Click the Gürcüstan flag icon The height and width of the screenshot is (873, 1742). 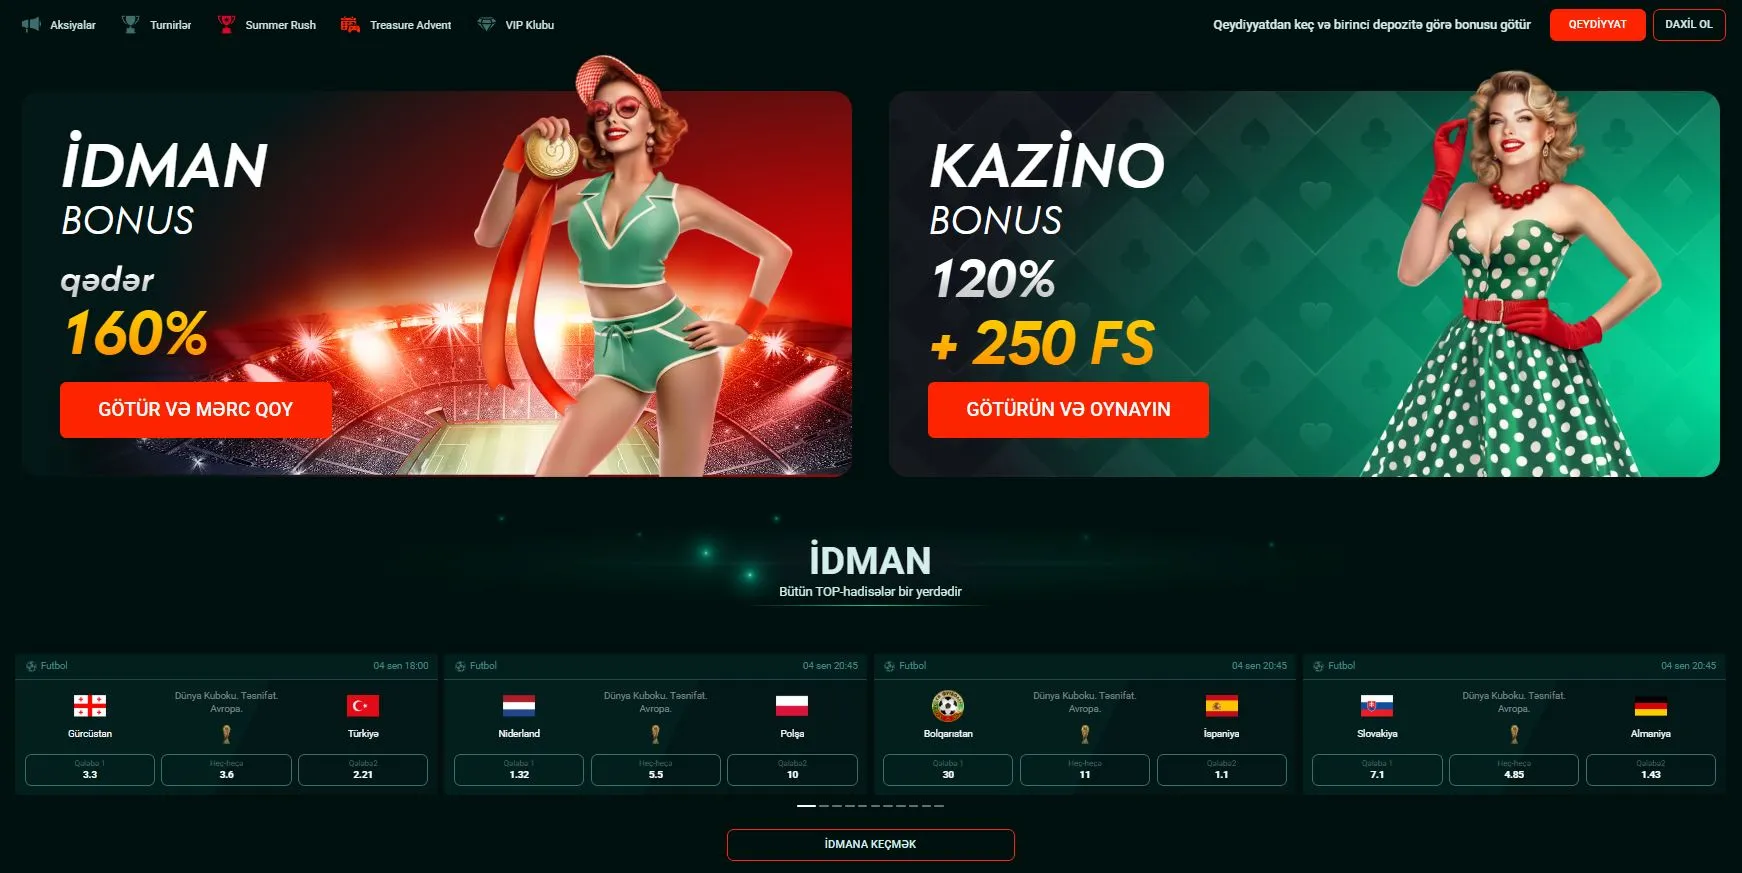point(90,706)
